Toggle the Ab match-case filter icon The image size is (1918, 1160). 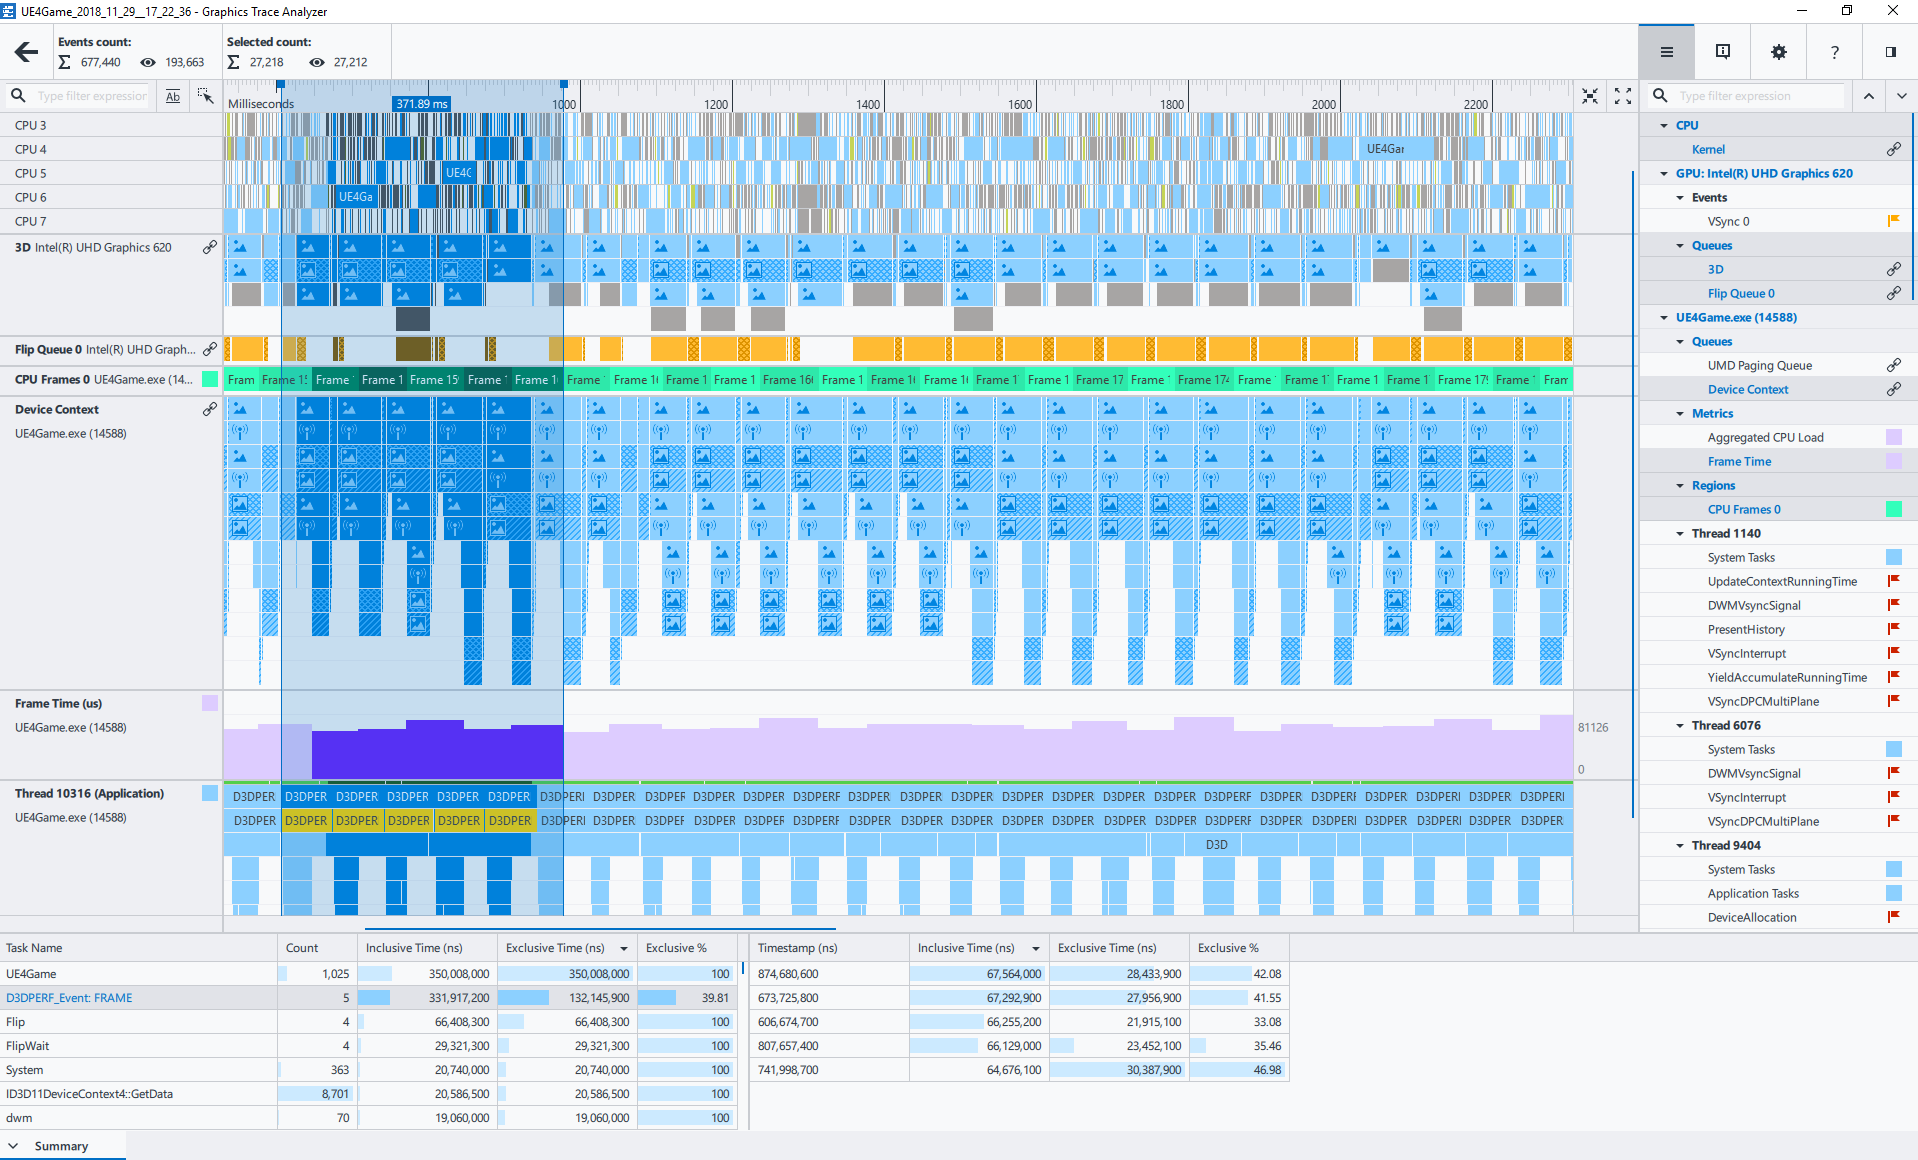pos(173,96)
